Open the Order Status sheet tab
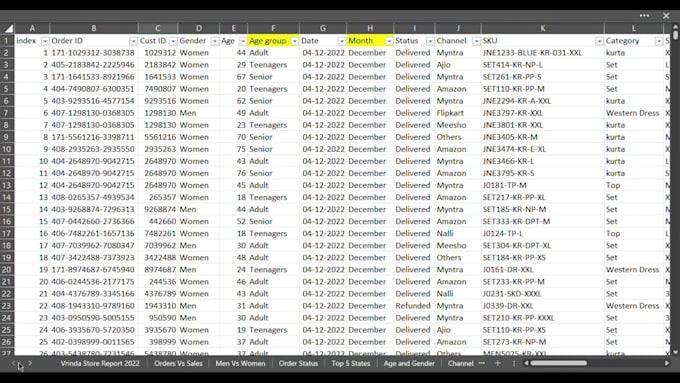This screenshot has width=680, height=383. pyautogui.click(x=298, y=363)
